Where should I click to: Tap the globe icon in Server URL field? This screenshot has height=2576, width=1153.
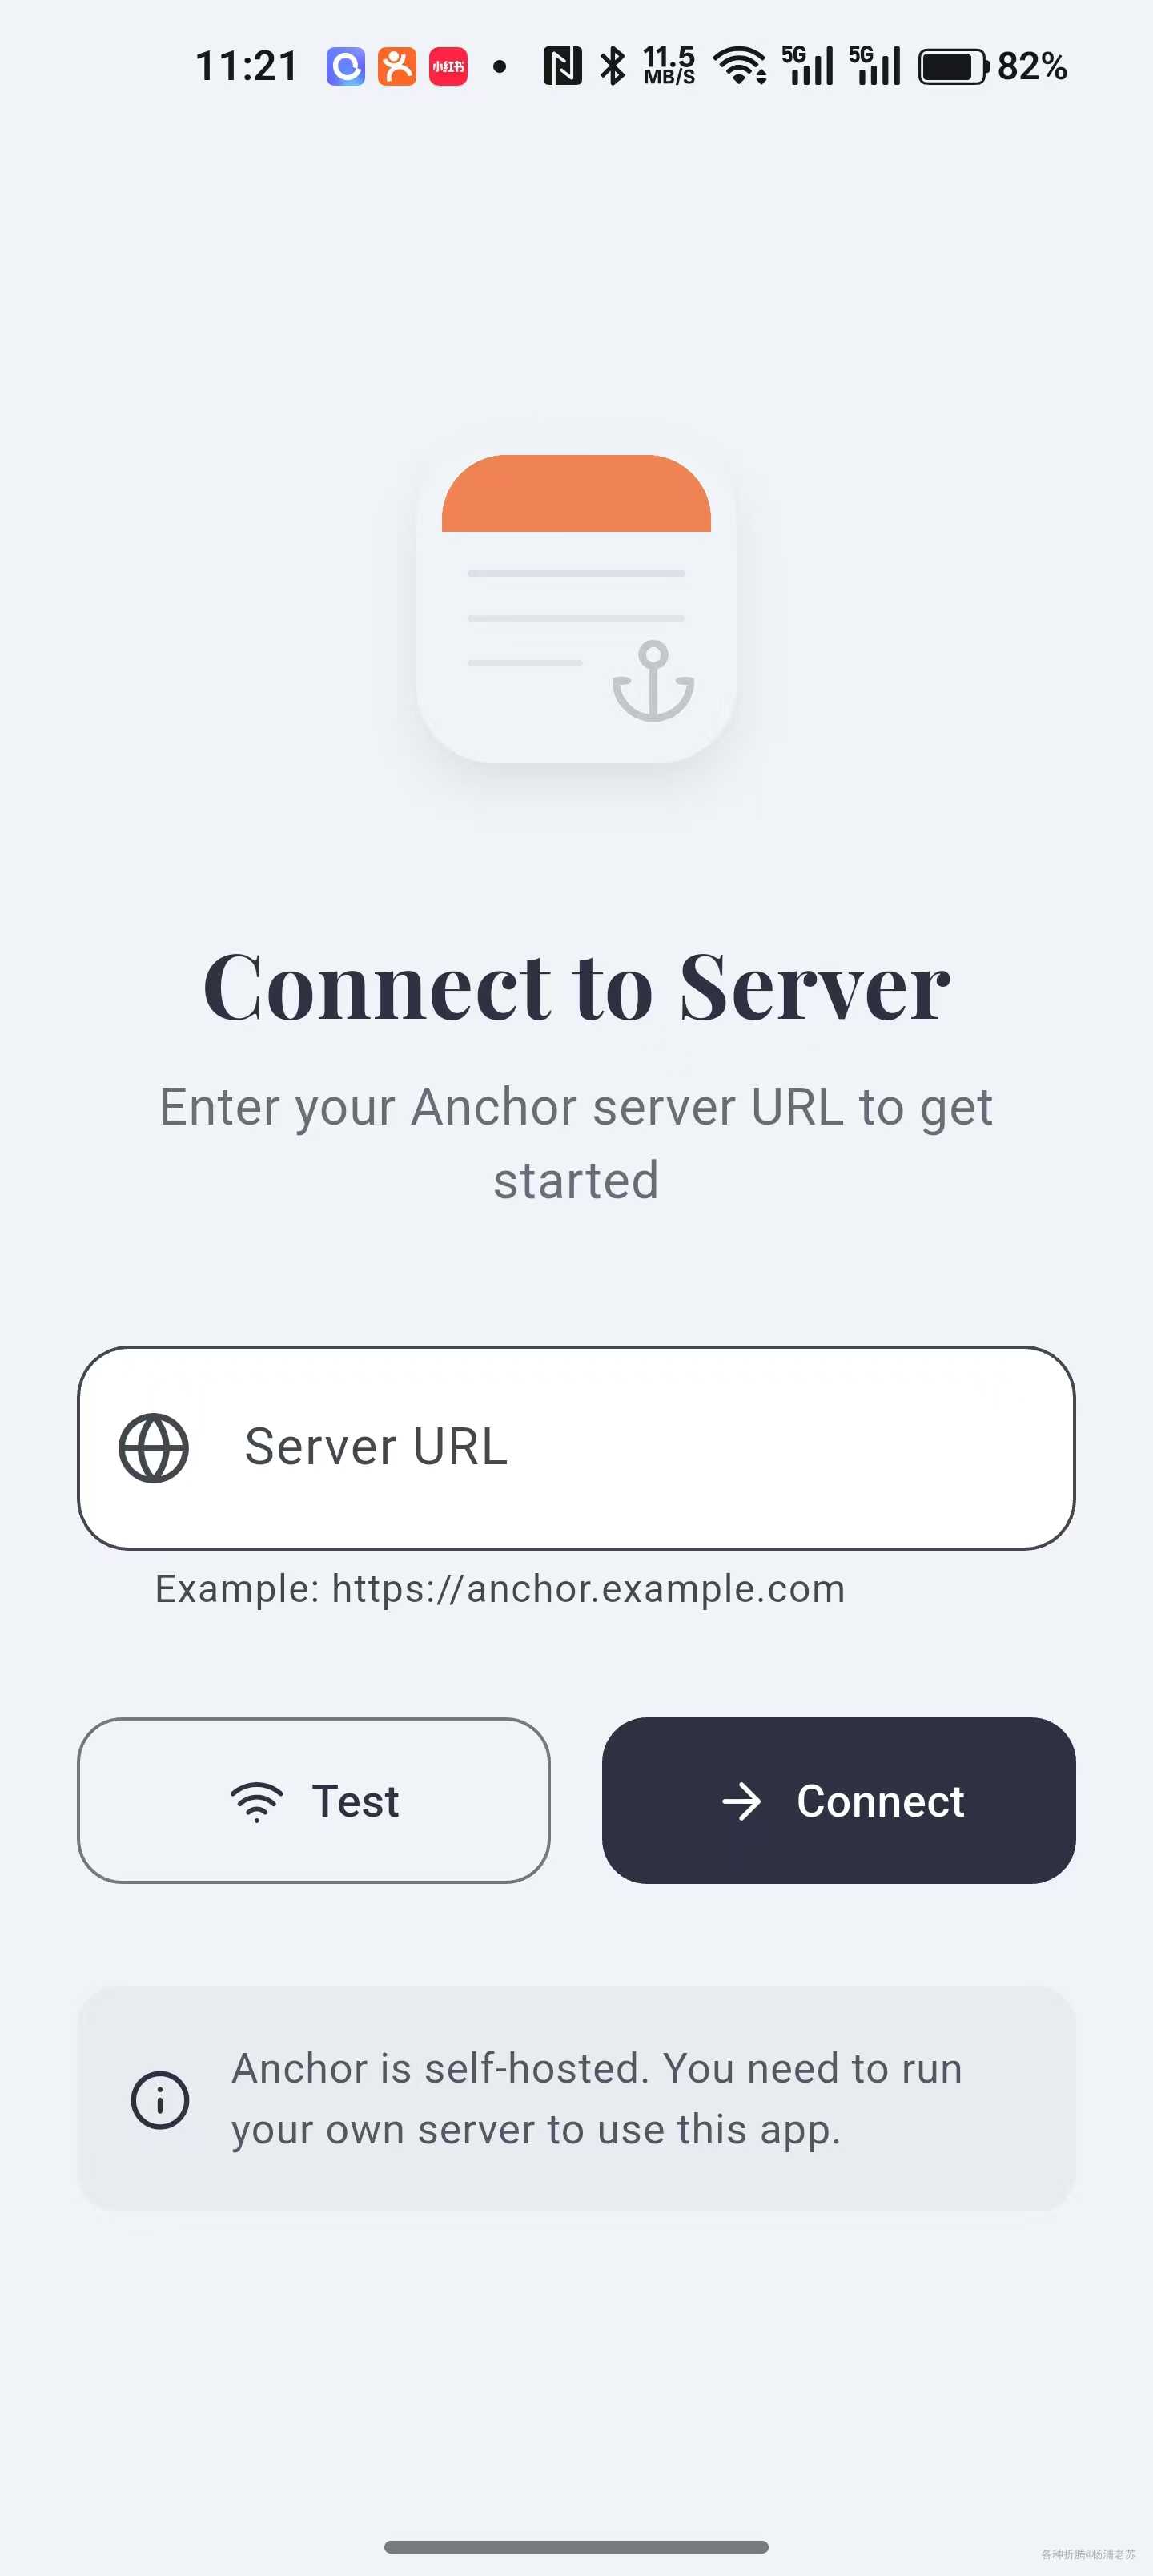153,1447
